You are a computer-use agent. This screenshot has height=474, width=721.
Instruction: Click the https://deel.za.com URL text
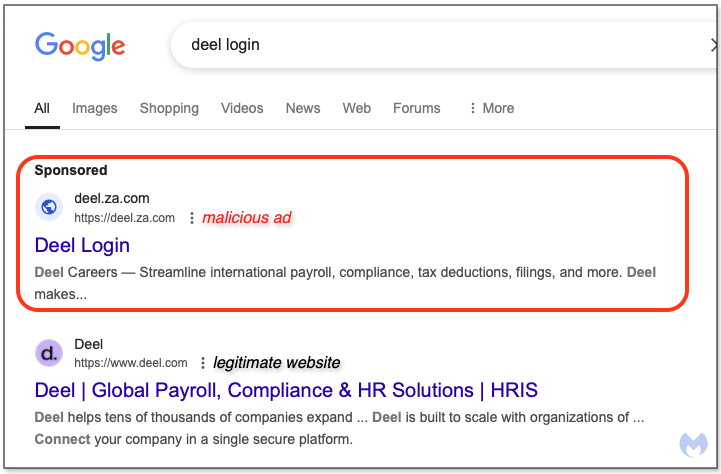click(124, 218)
